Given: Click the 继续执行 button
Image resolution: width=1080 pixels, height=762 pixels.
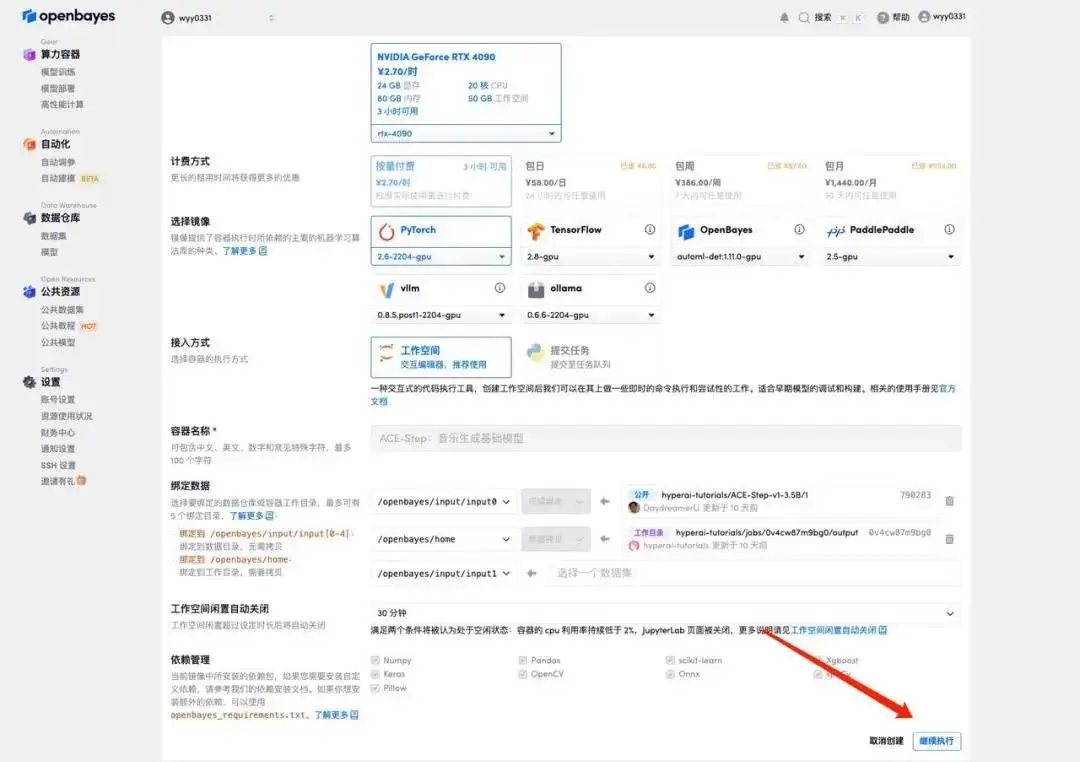Looking at the screenshot, I should pyautogui.click(x=937, y=741).
